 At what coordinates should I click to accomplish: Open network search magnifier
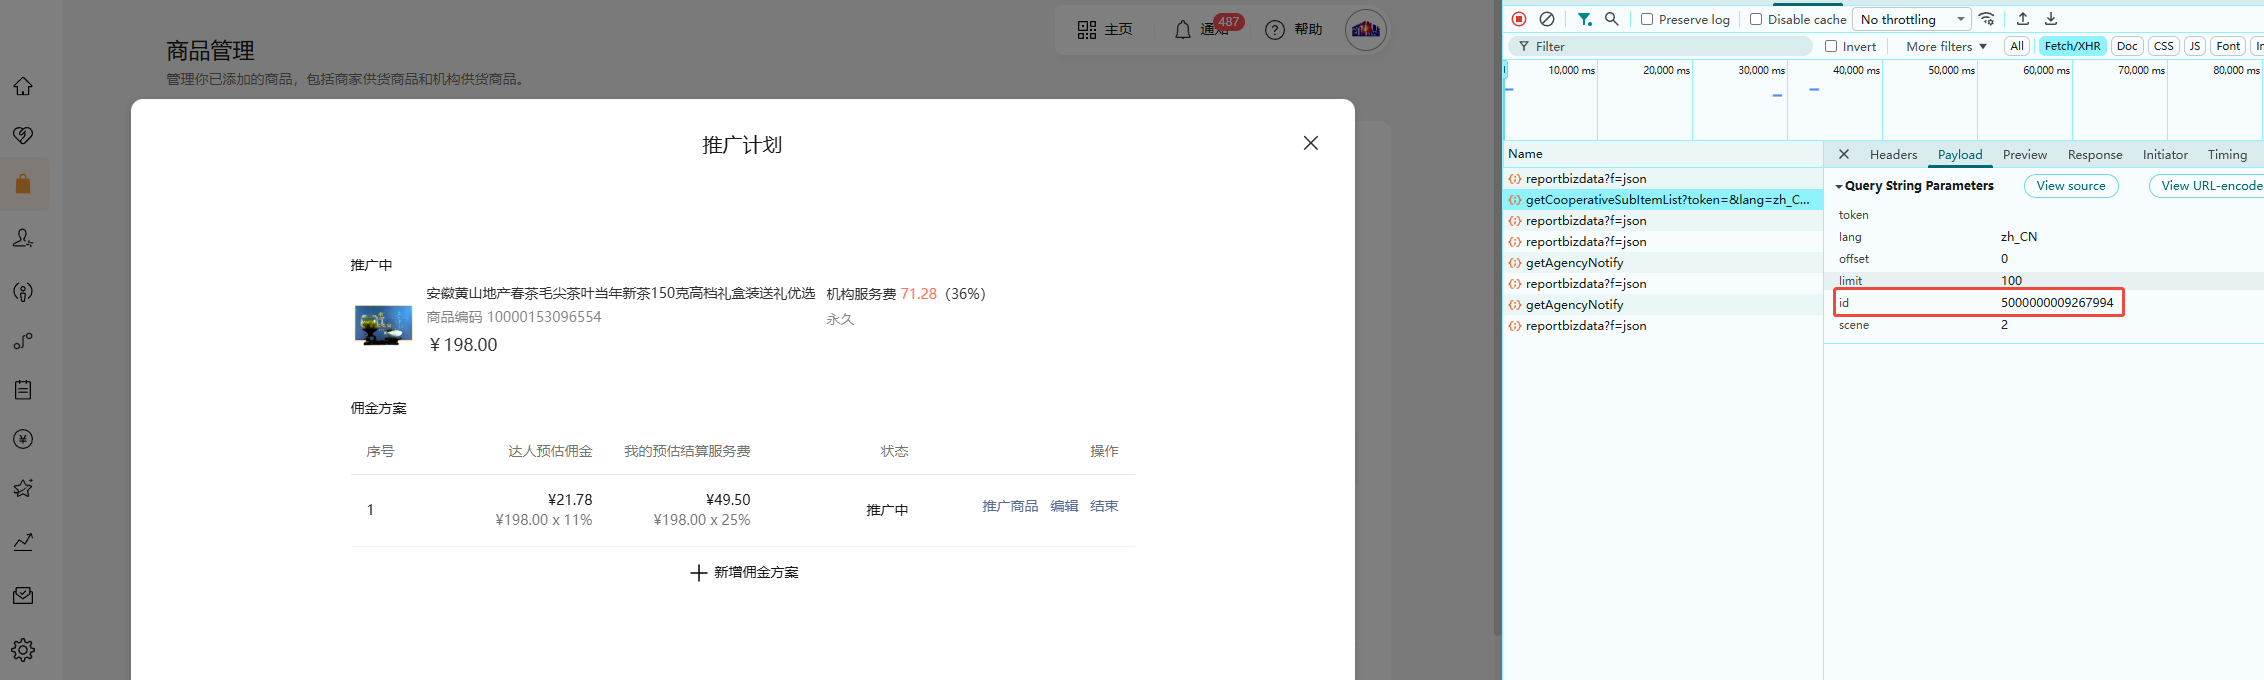coord(1612,19)
